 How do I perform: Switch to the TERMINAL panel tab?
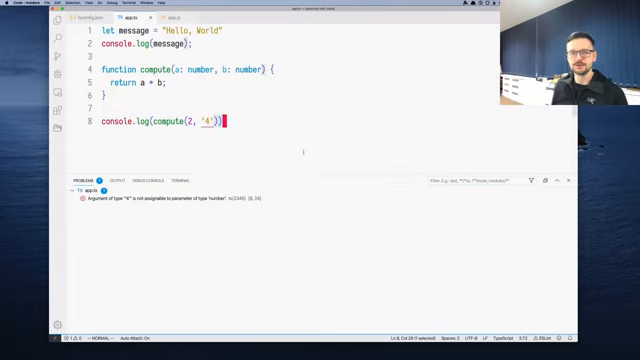(180, 180)
